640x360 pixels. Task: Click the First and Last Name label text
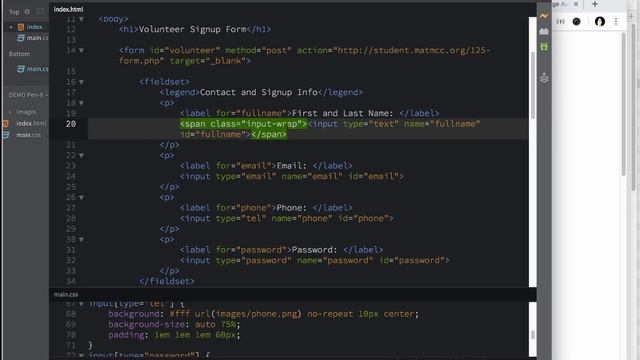pyautogui.click(x=343, y=113)
